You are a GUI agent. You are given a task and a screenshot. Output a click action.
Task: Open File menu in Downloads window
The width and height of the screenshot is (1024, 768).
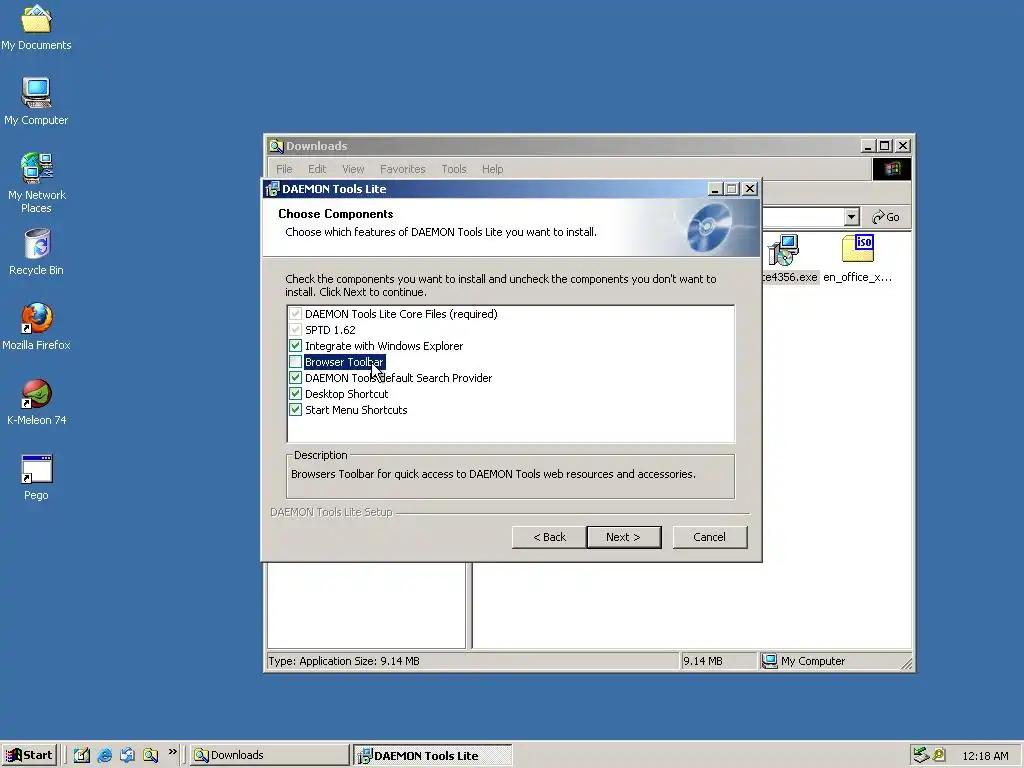click(x=284, y=169)
